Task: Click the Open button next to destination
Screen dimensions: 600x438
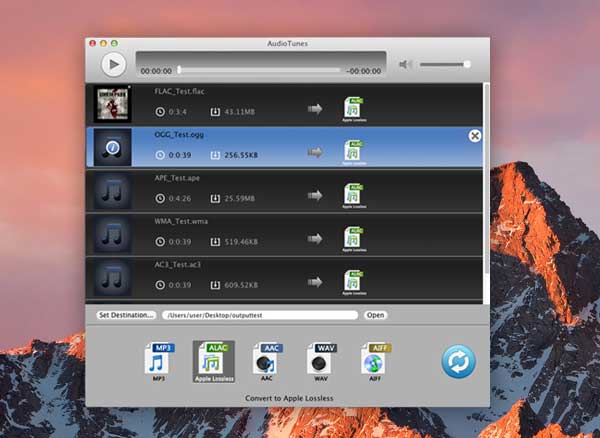Action: tap(375, 315)
